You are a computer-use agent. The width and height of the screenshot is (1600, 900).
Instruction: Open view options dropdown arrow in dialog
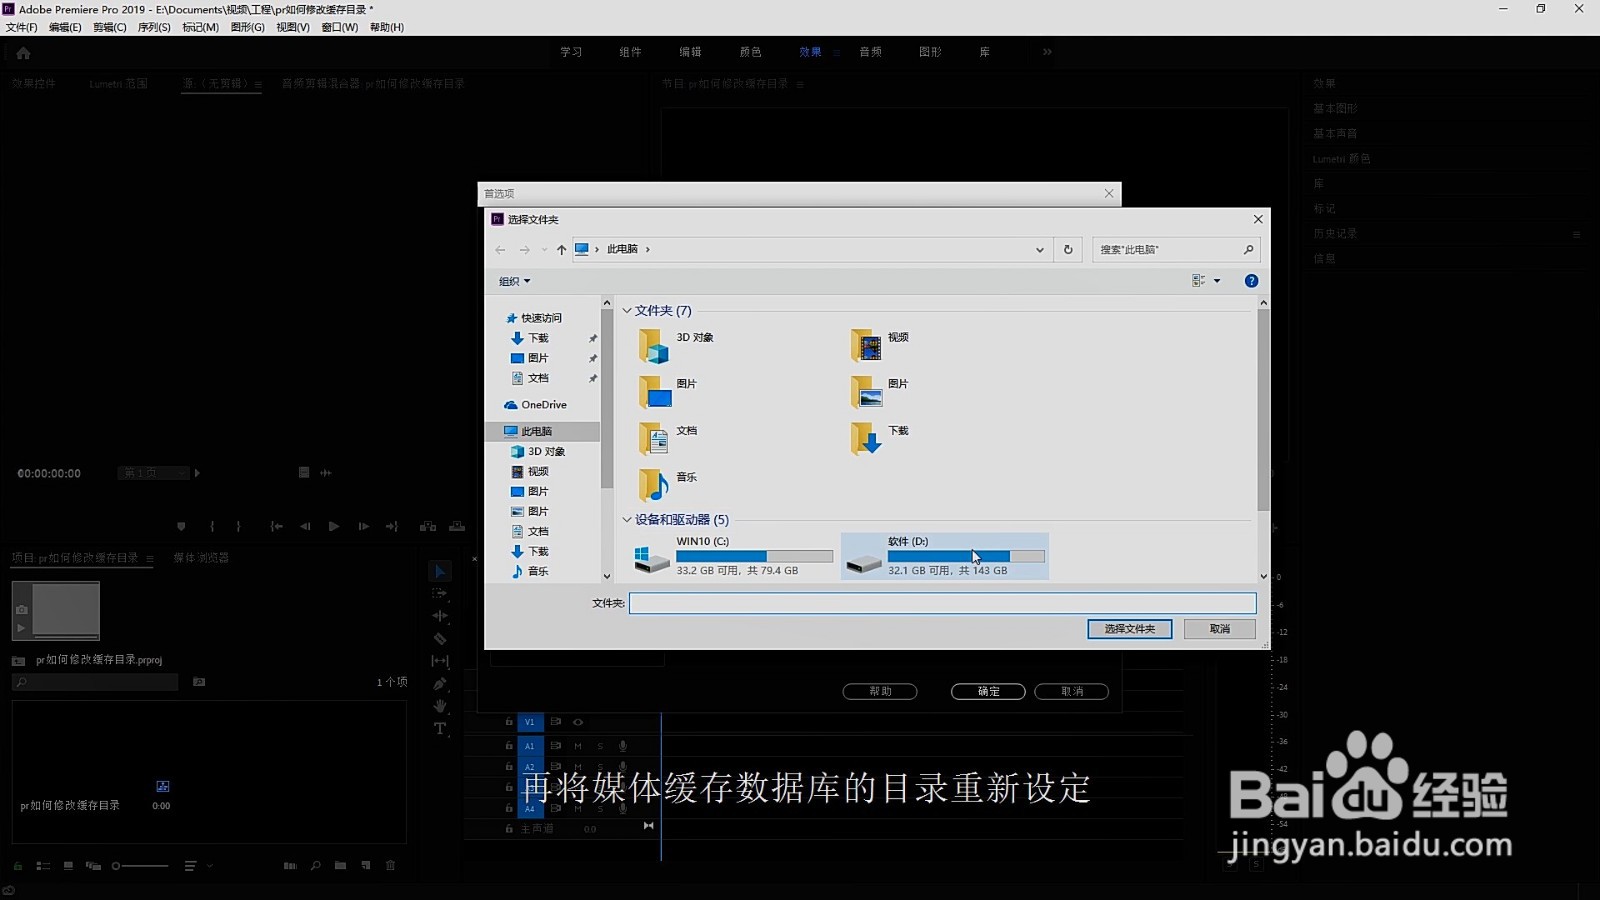click(1217, 281)
